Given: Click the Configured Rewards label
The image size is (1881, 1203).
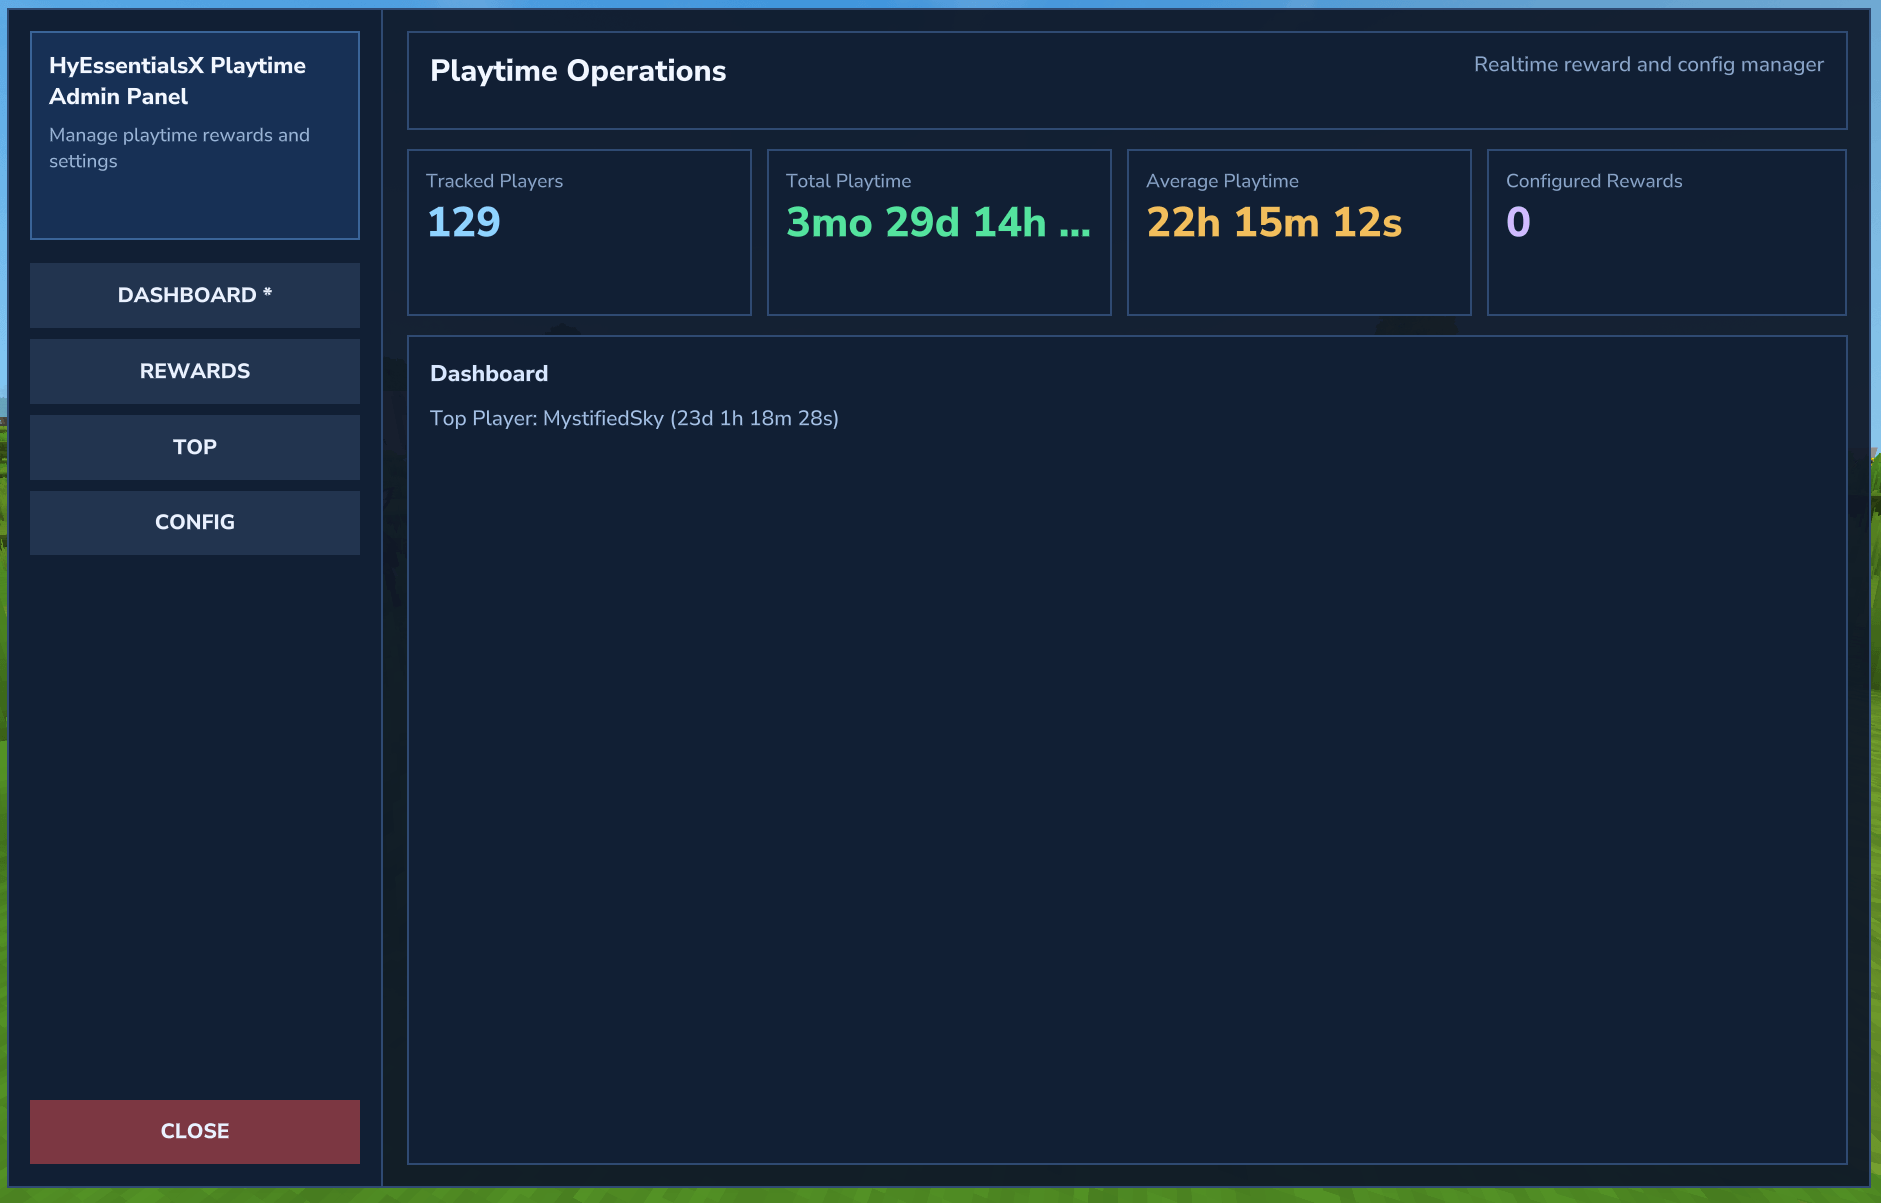Looking at the screenshot, I should click(x=1594, y=181).
